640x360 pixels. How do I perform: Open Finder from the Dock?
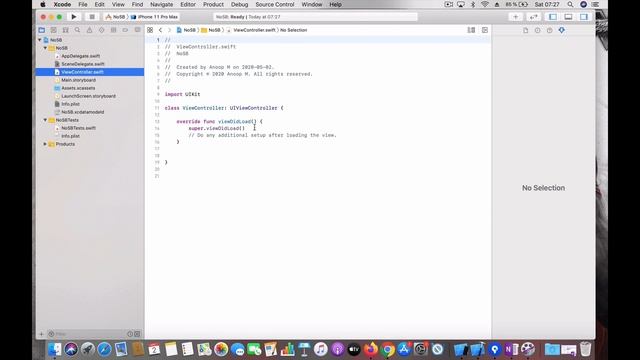tap(54, 349)
